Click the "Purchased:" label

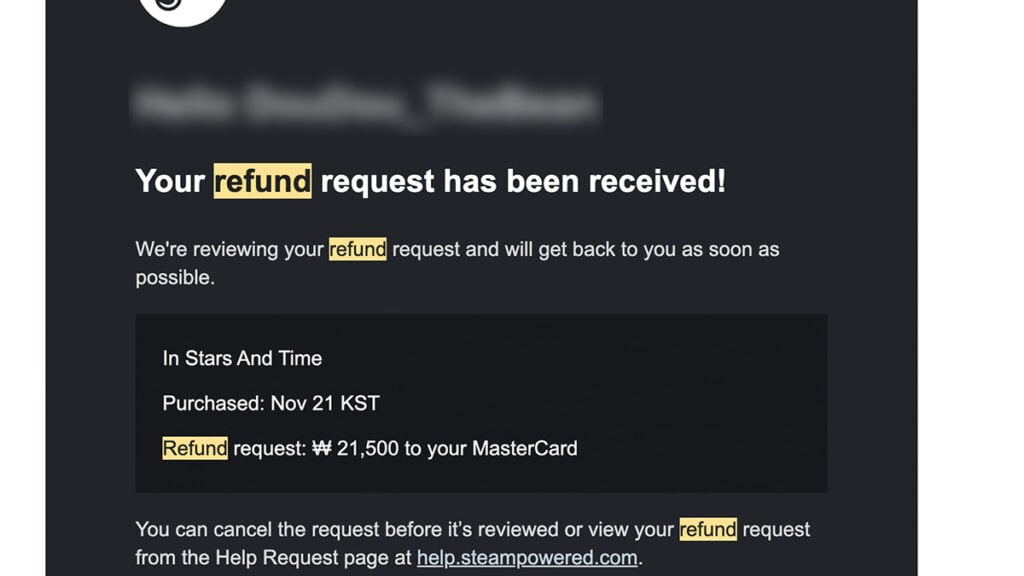point(213,403)
